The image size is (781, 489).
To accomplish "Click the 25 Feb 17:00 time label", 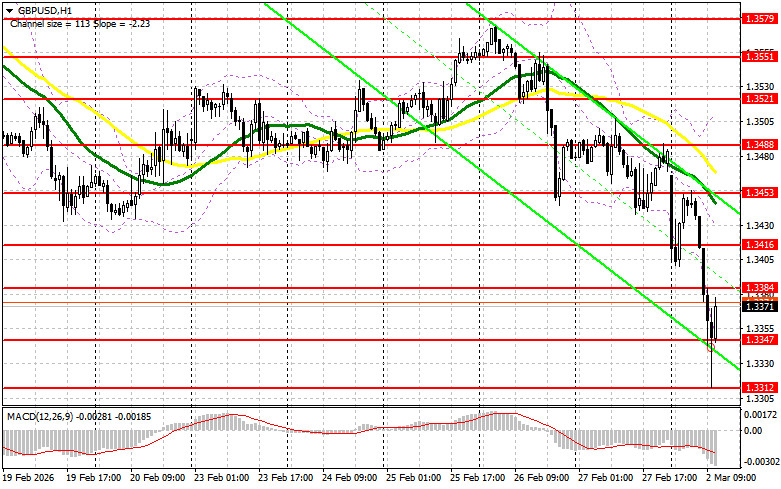I will pos(478,478).
